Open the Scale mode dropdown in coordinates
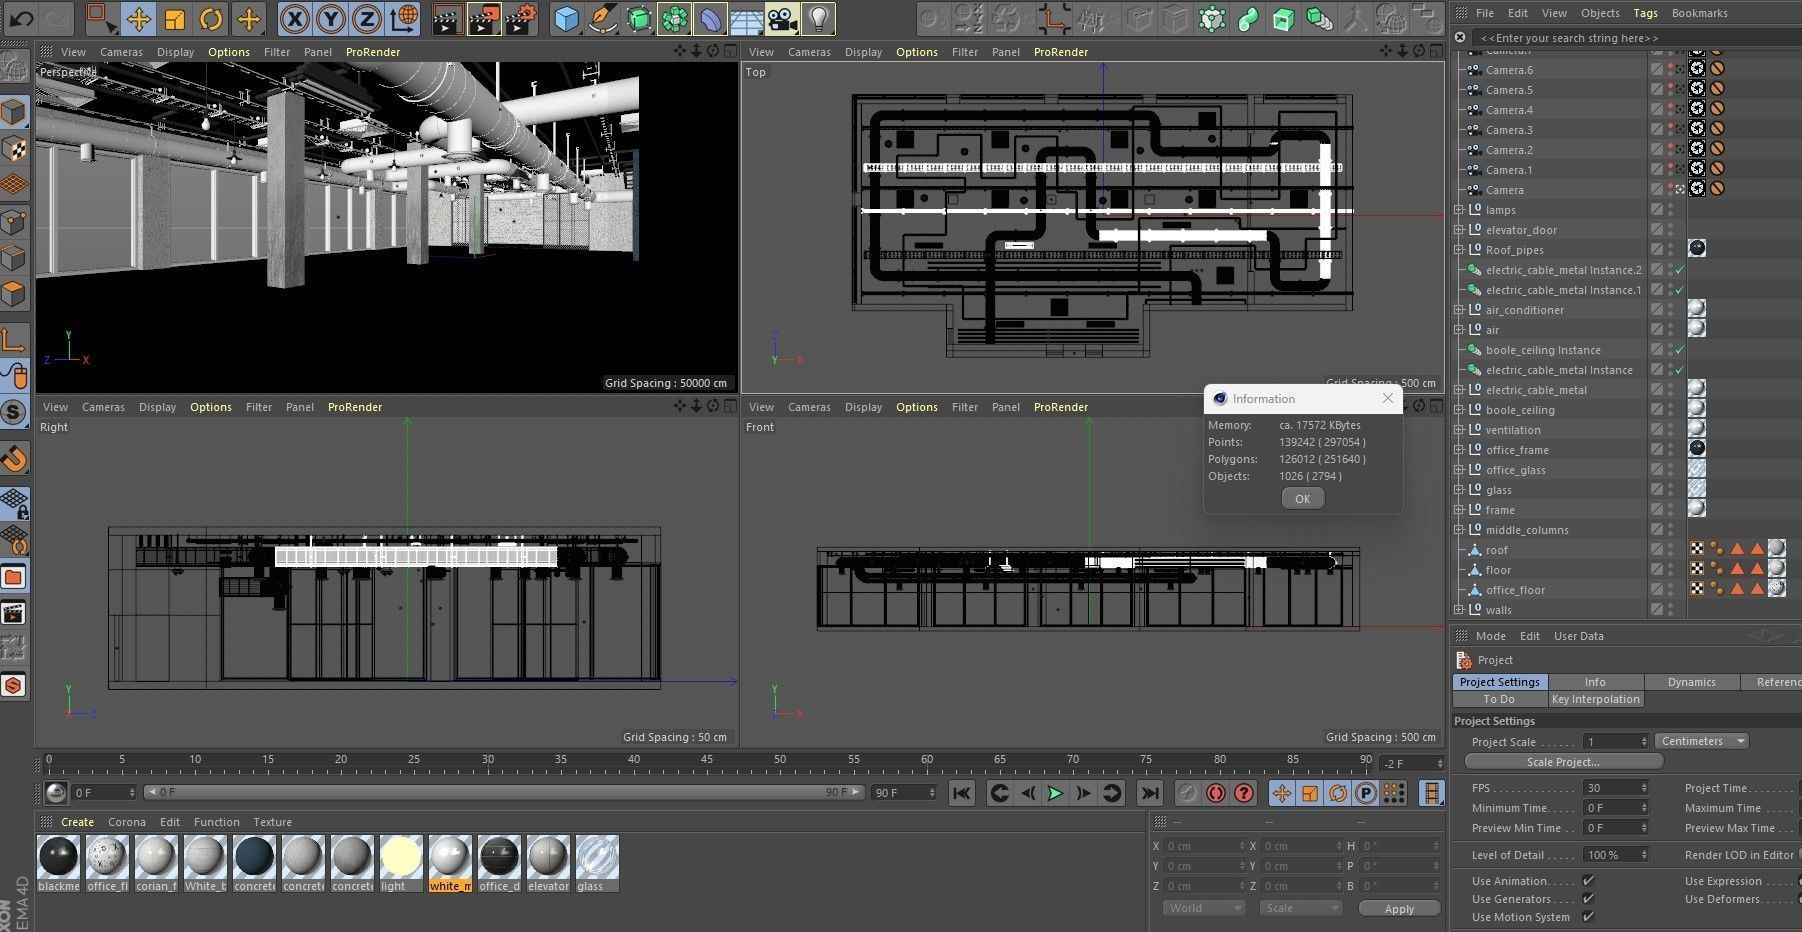This screenshot has width=1802, height=932. [x=1300, y=908]
